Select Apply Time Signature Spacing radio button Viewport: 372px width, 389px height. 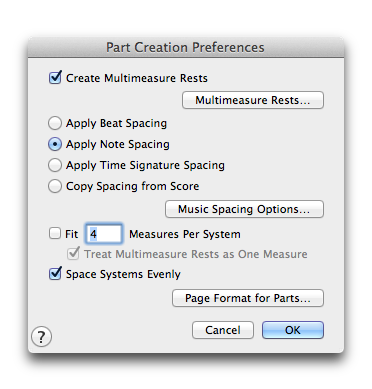tap(55, 165)
